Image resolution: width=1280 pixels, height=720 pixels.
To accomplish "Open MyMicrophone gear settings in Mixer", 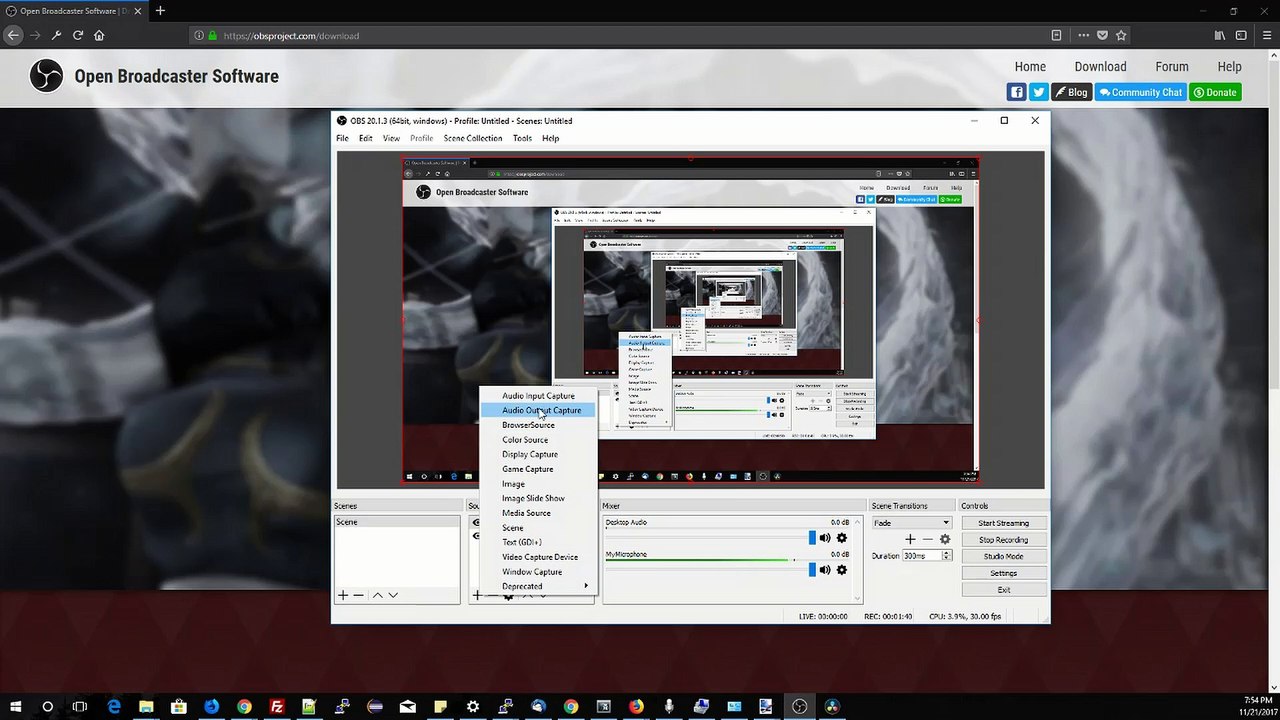I will pyautogui.click(x=842, y=570).
